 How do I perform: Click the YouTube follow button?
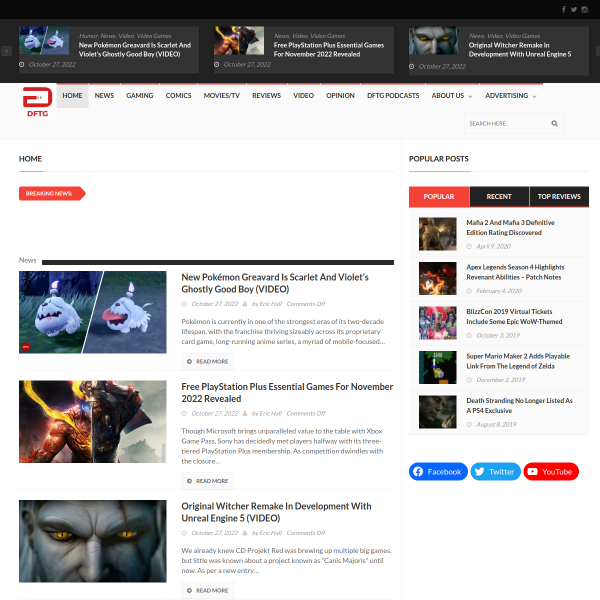point(551,471)
